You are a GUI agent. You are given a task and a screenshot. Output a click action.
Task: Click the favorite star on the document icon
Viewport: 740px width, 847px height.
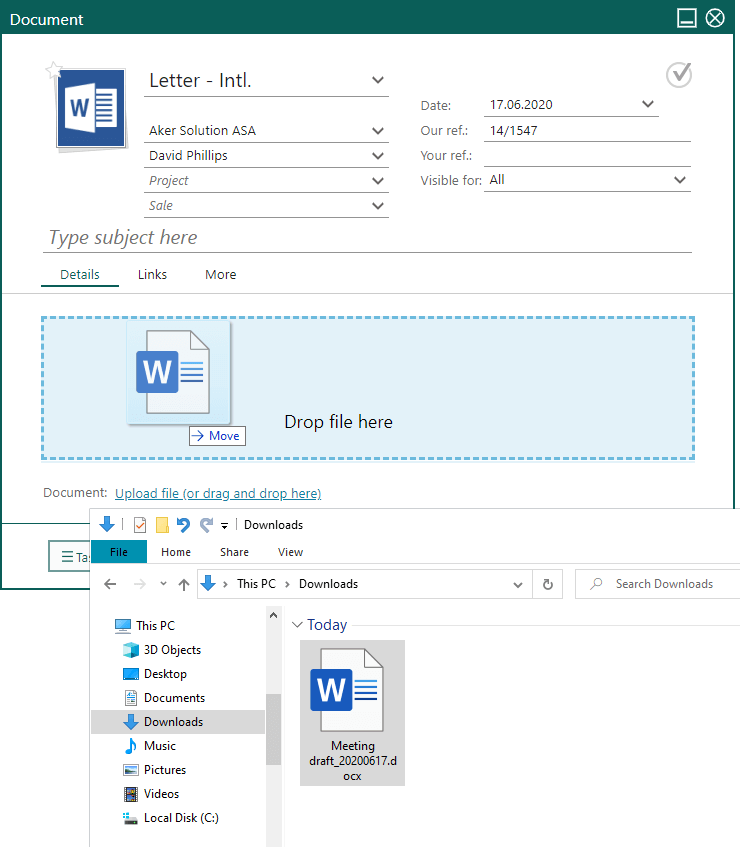tap(53, 69)
